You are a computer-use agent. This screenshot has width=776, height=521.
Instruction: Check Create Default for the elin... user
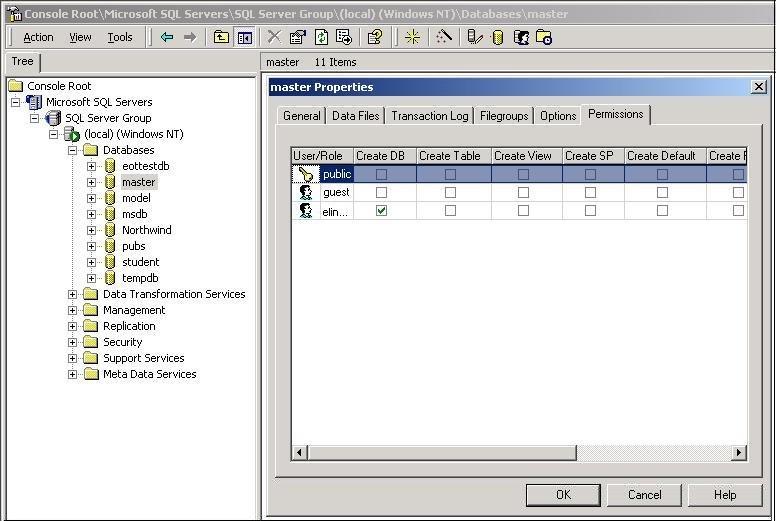coord(662,211)
